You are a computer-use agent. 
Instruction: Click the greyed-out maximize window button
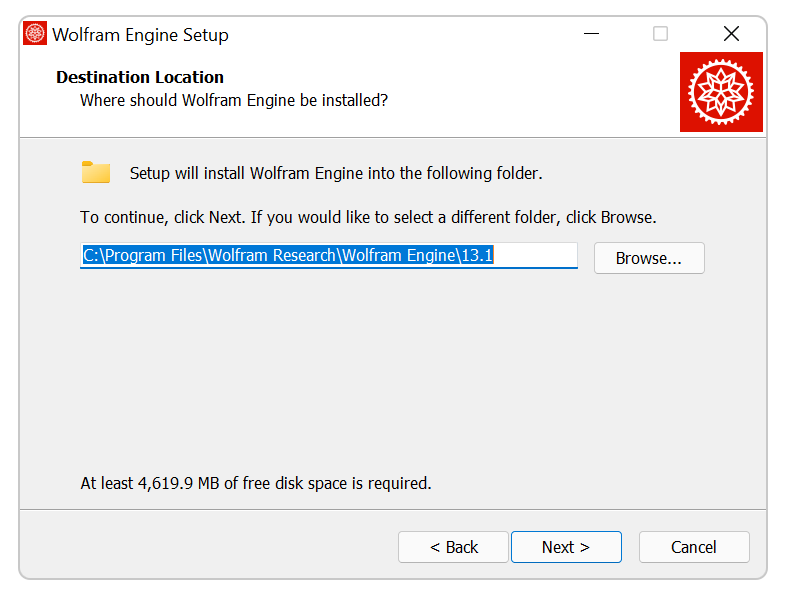pyautogui.click(x=660, y=34)
